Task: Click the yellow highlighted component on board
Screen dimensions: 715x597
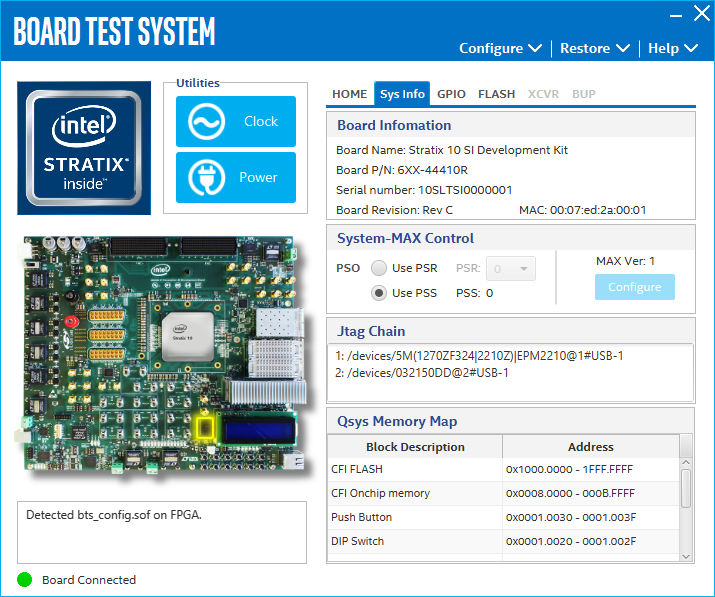Action: coord(207,428)
